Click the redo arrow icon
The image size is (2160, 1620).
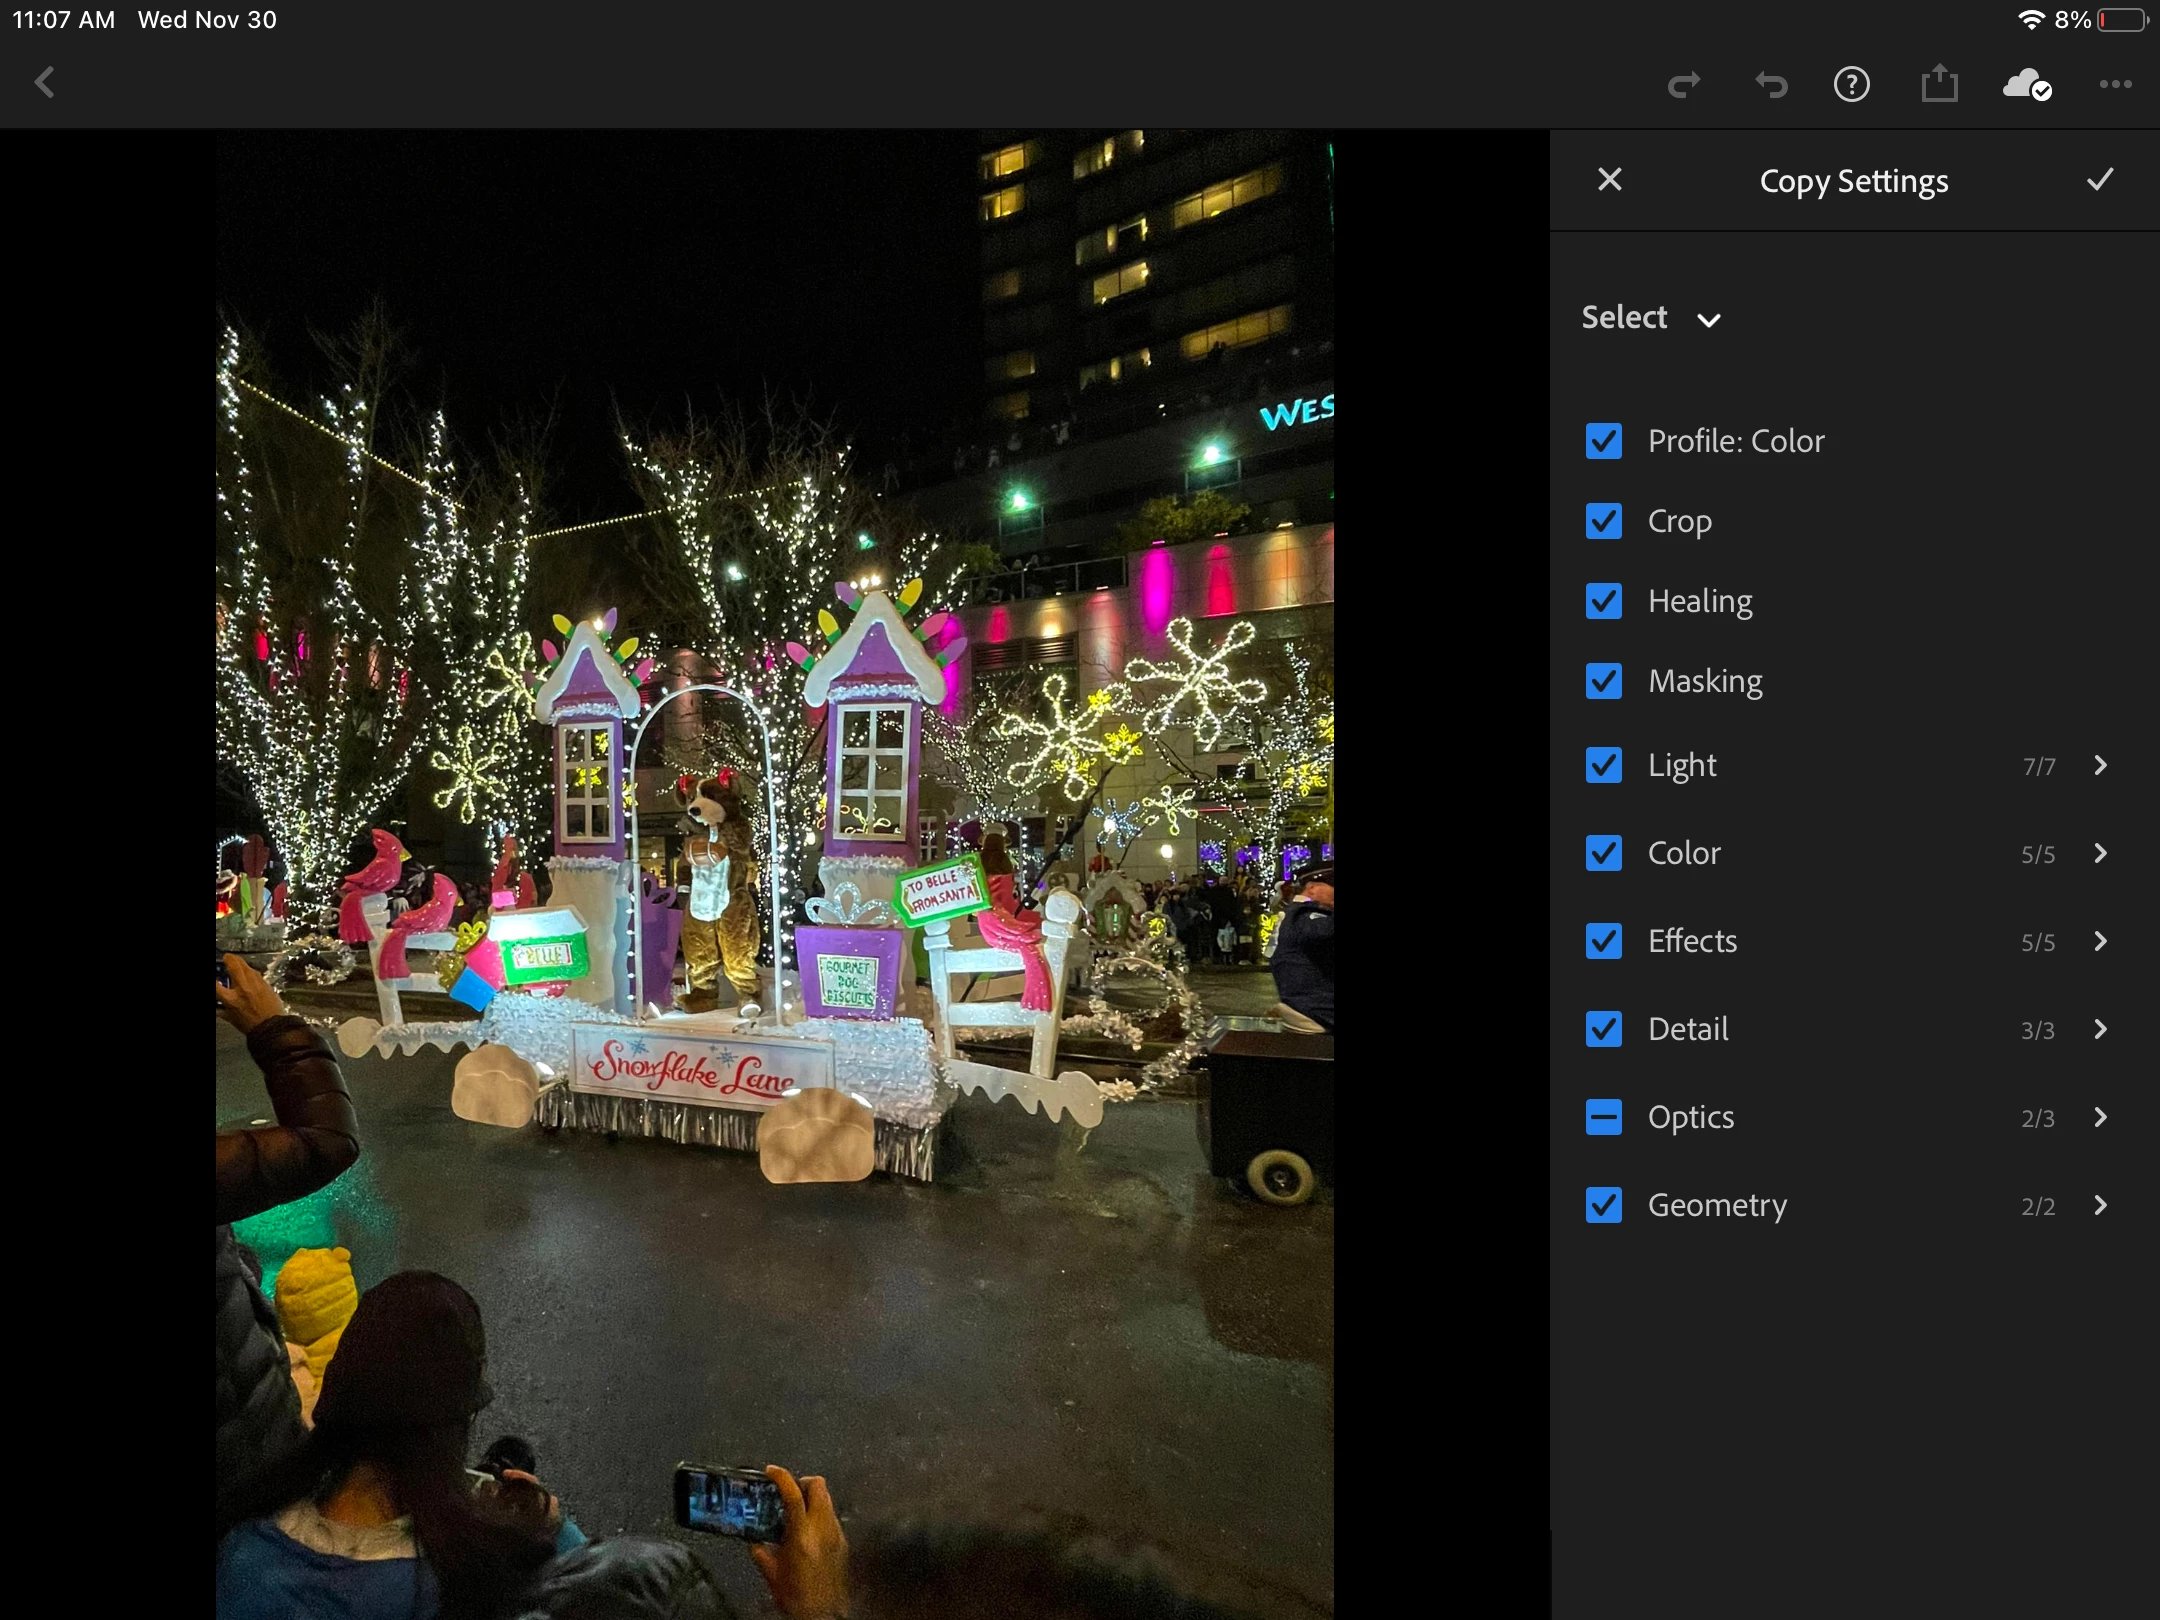[1684, 85]
